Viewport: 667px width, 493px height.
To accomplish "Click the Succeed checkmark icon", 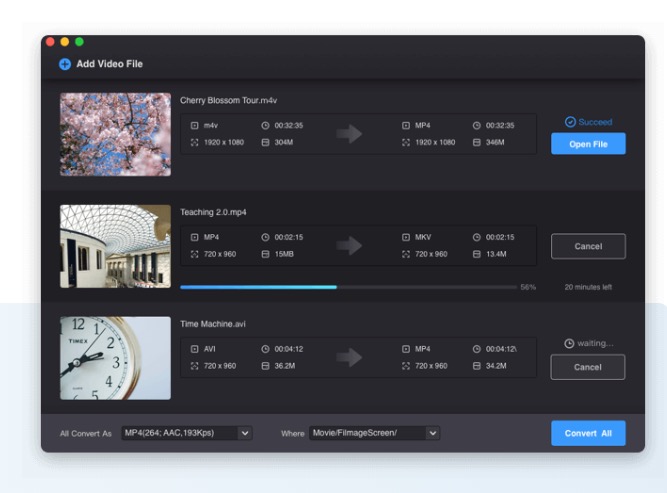I will point(570,122).
